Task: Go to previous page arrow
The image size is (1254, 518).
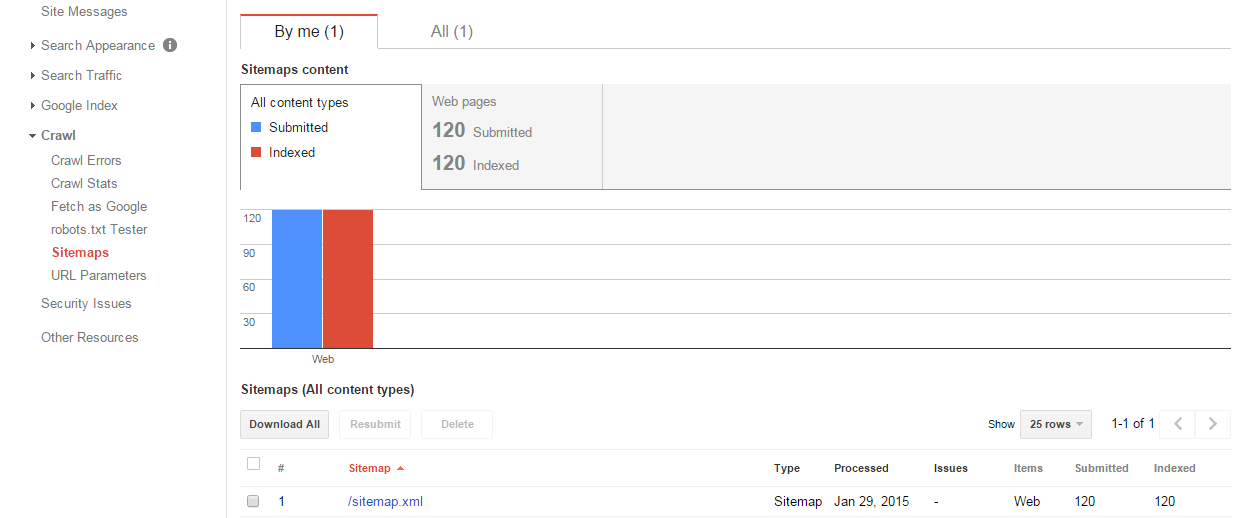Action: (x=1178, y=424)
